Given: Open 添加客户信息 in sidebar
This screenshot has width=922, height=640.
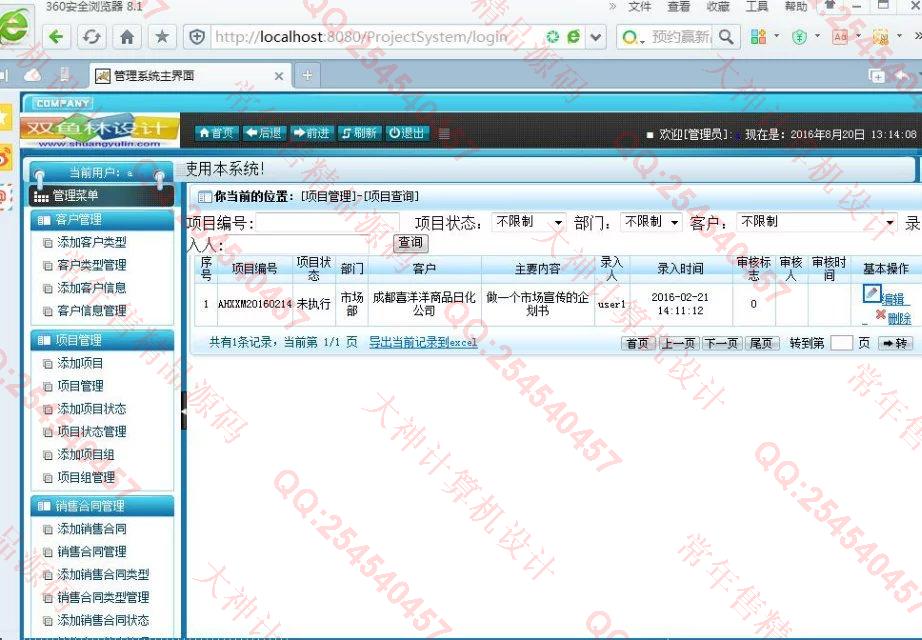Looking at the screenshot, I should [91, 288].
